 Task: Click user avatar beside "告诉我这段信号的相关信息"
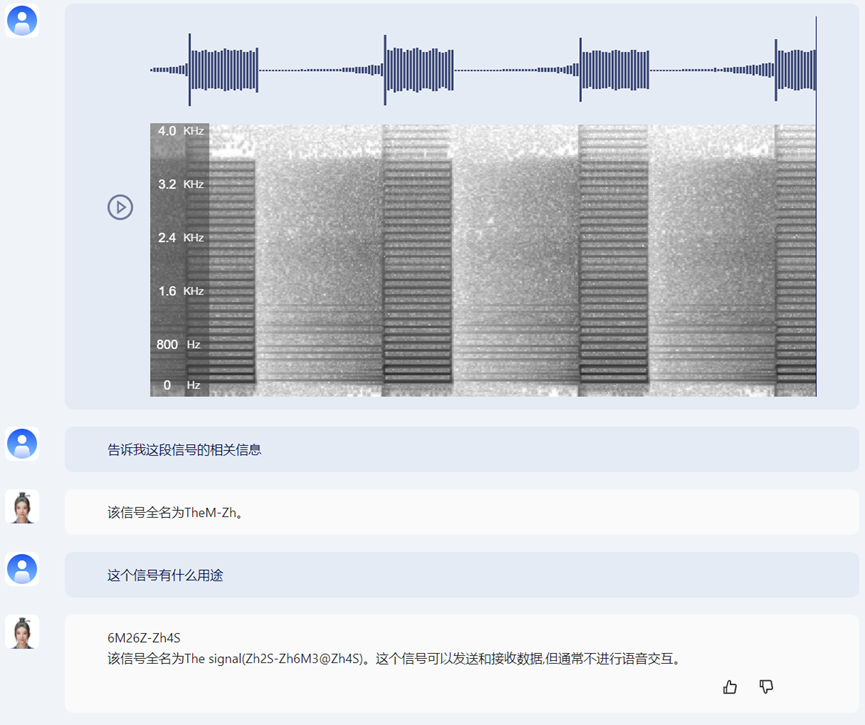click(22, 444)
